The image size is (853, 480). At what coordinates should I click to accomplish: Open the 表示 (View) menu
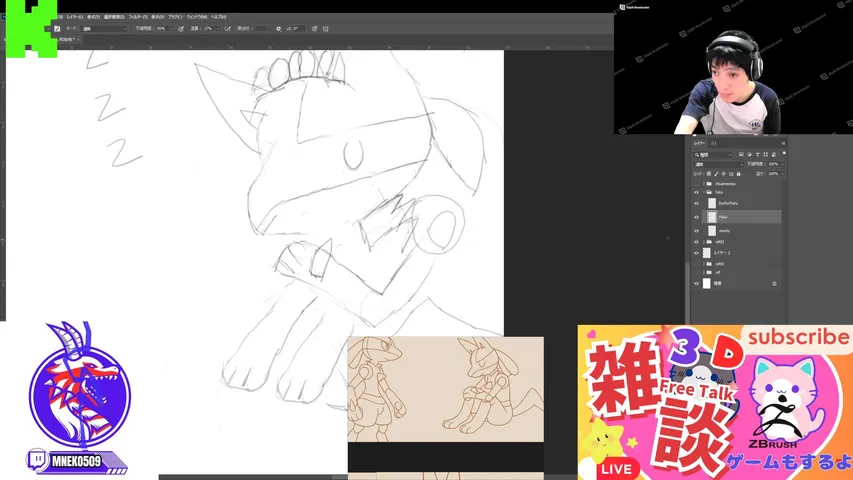(x=158, y=17)
